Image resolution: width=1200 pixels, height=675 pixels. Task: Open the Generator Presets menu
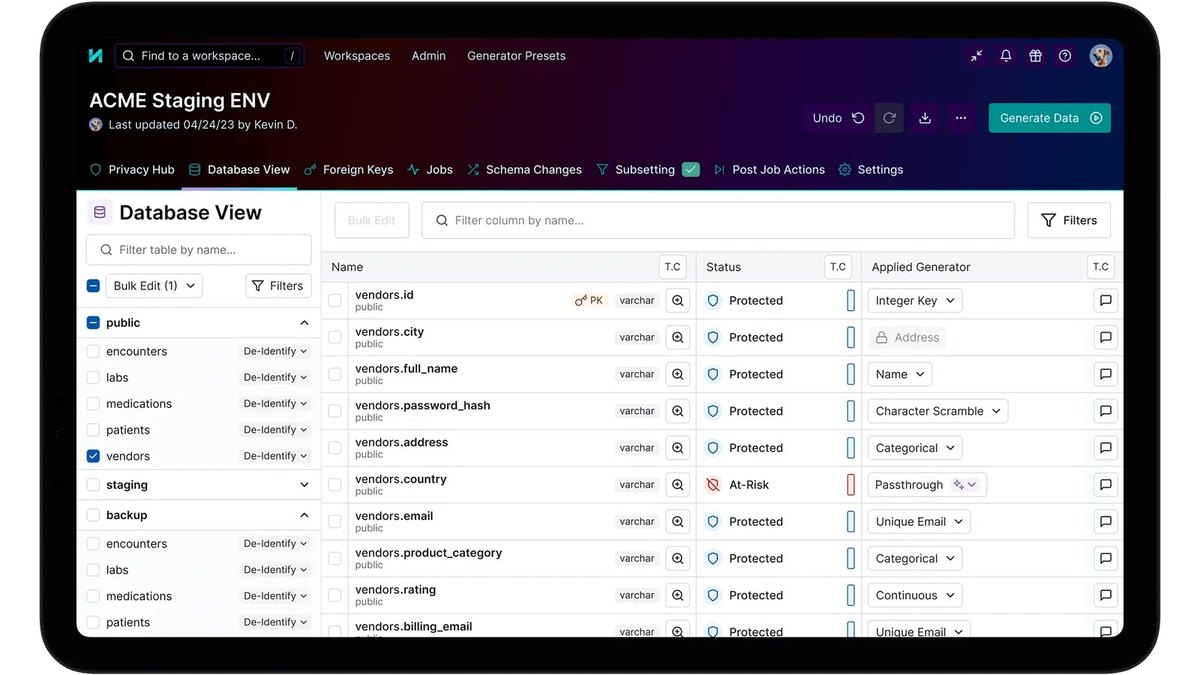(516, 56)
